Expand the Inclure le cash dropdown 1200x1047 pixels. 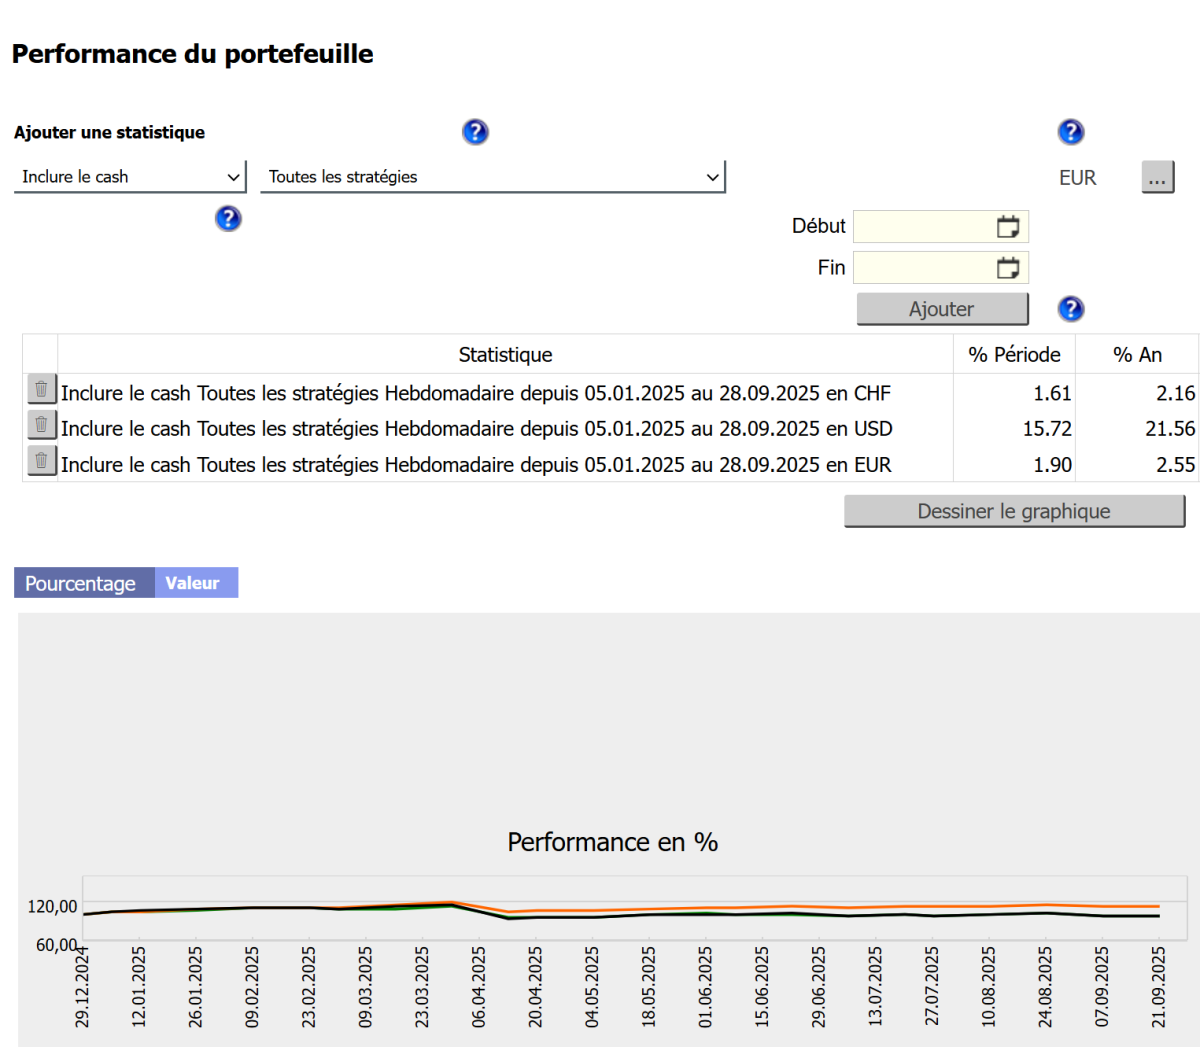click(x=130, y=177)
